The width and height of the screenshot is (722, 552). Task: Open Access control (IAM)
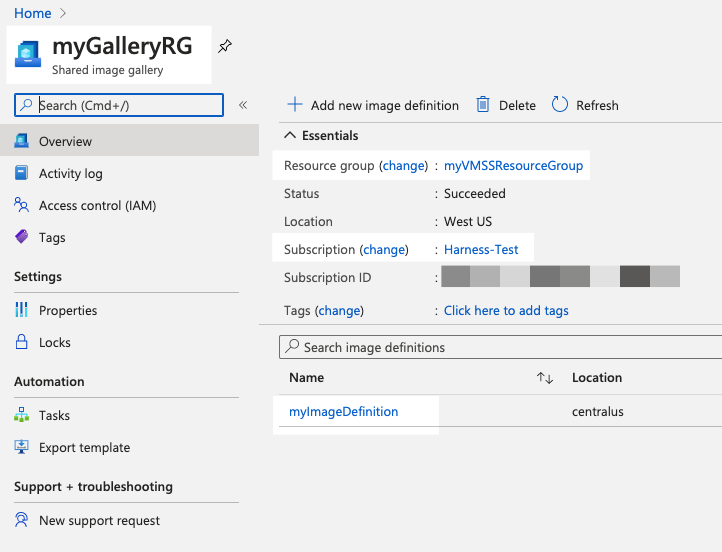click(x=98, y=205)
